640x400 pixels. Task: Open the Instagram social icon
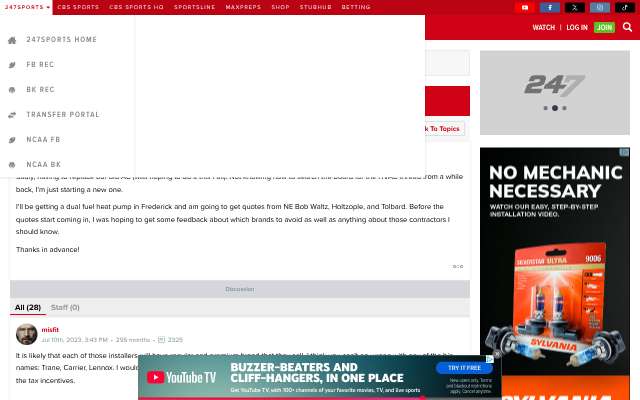600,7
